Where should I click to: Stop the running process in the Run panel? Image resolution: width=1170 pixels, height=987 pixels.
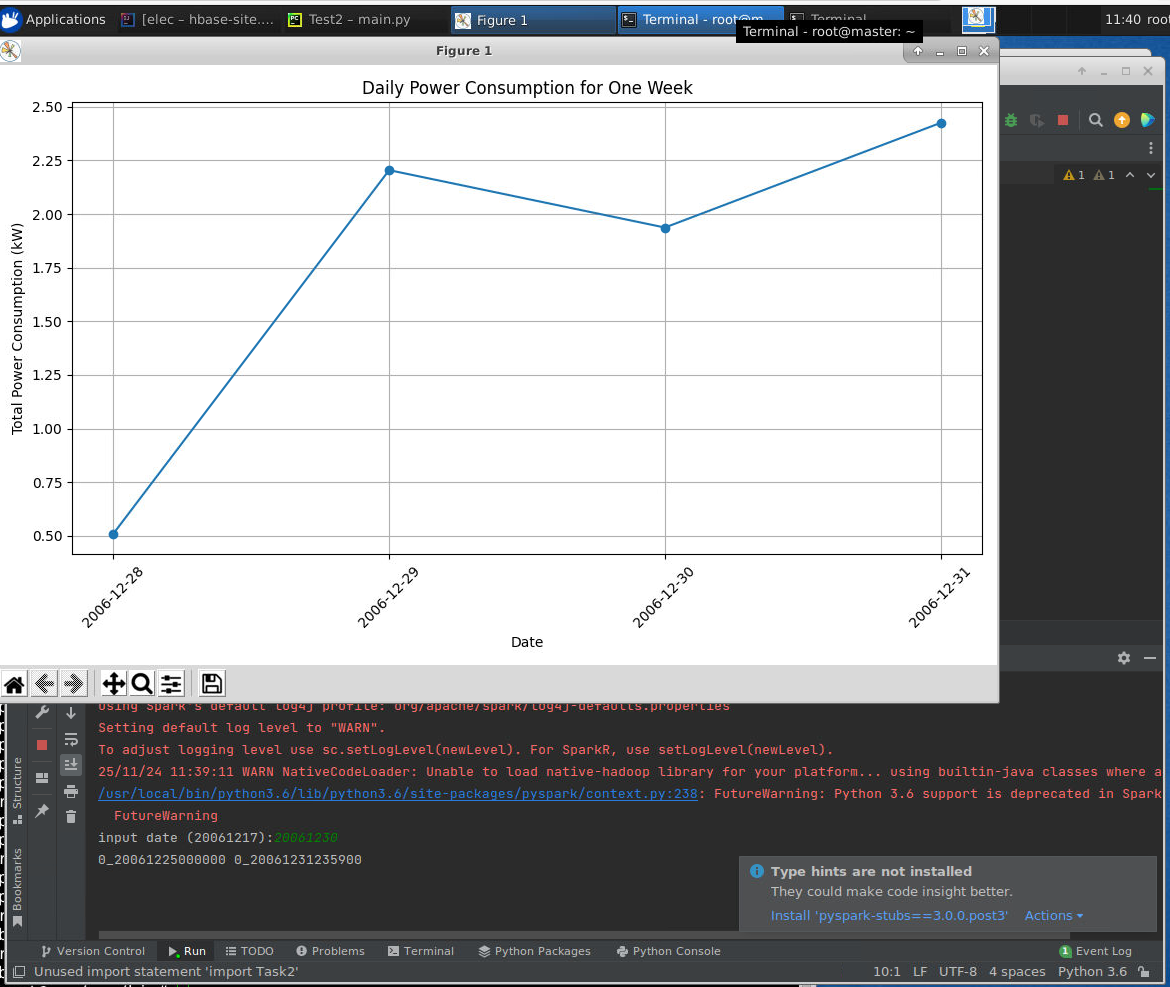(x=42, y=745)
